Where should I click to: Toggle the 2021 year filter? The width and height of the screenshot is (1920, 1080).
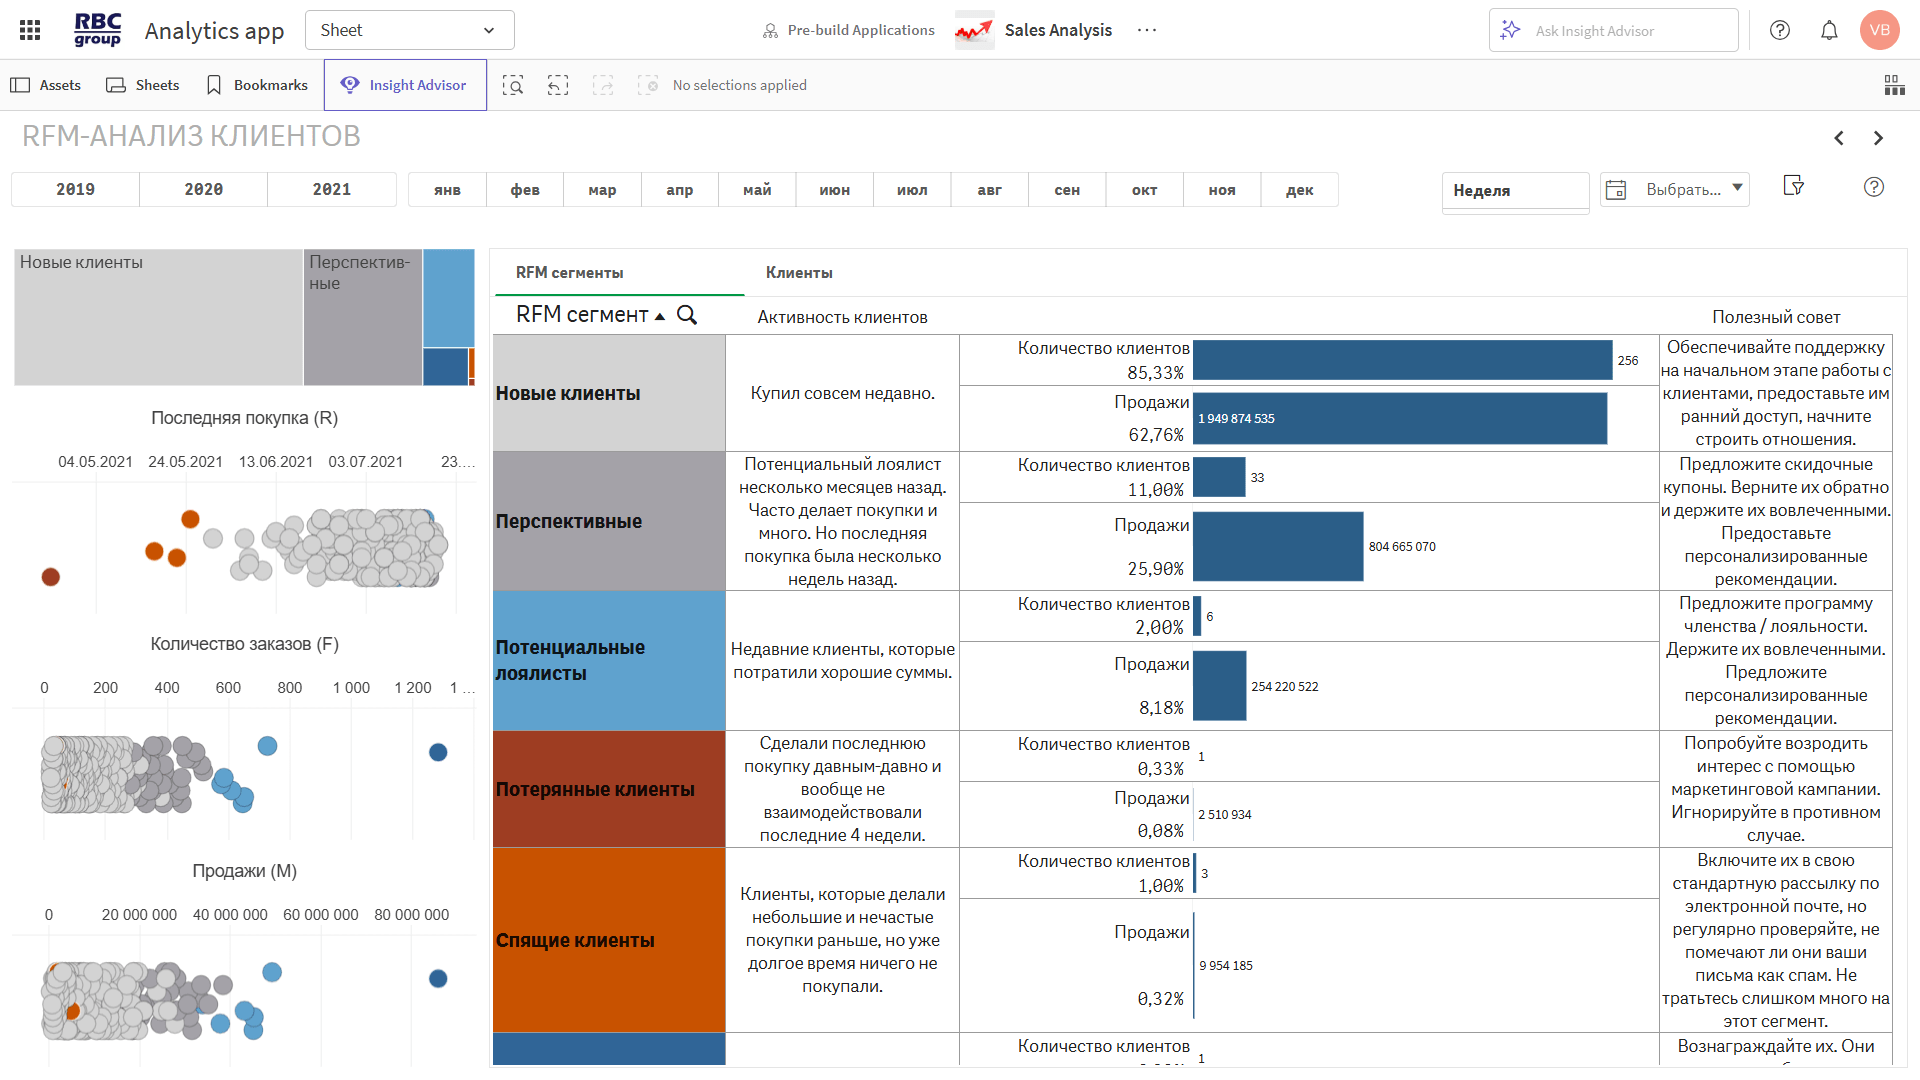pyautogui.click(x=331, y=190)
